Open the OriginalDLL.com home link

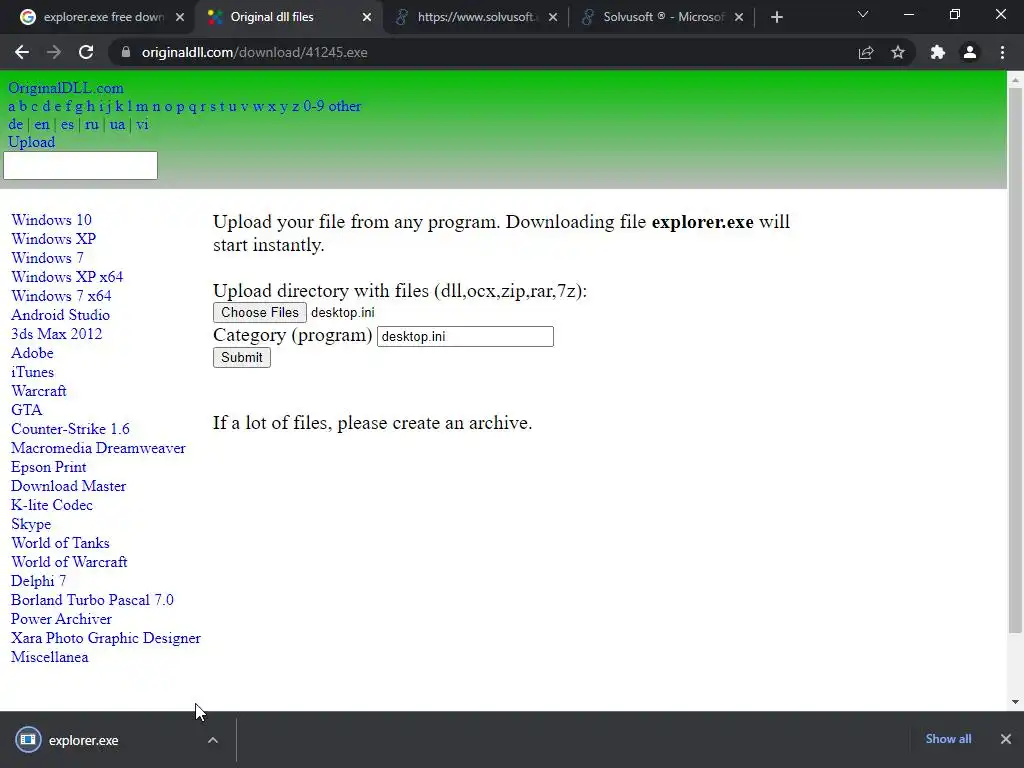(65, 88)
